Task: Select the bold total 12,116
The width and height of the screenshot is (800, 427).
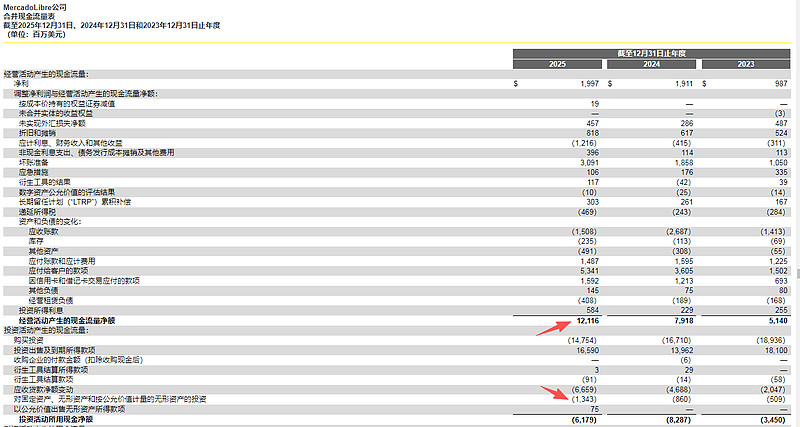Action: (588, 321)
